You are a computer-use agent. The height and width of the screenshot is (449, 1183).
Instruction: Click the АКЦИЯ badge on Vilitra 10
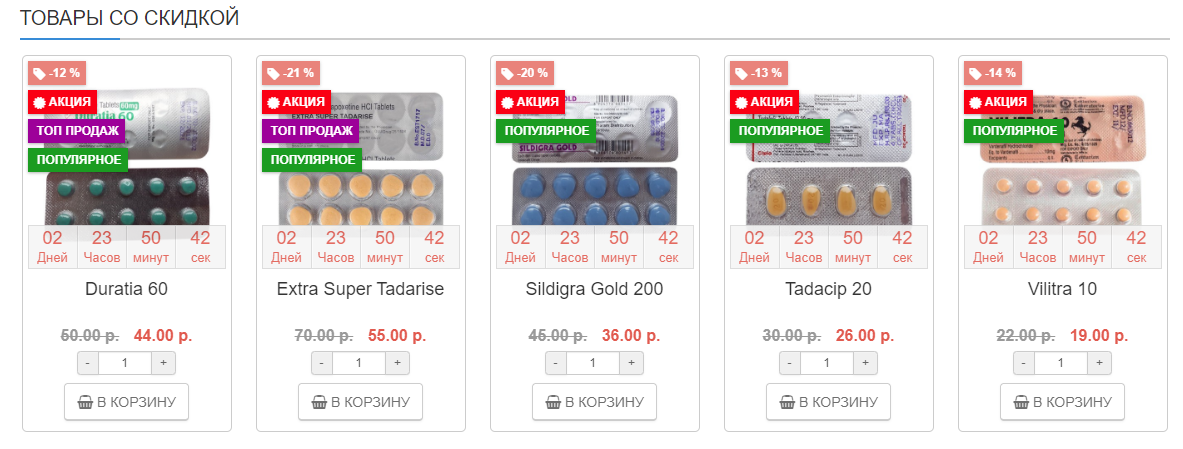[x=997, y=102]
